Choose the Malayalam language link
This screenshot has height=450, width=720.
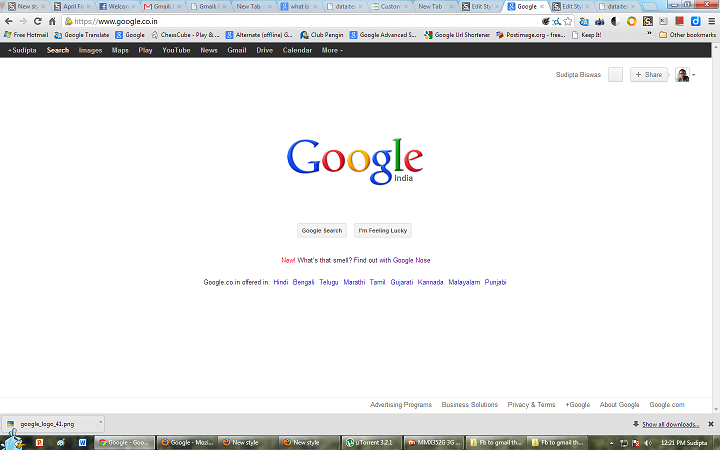[x=464, y=282]
